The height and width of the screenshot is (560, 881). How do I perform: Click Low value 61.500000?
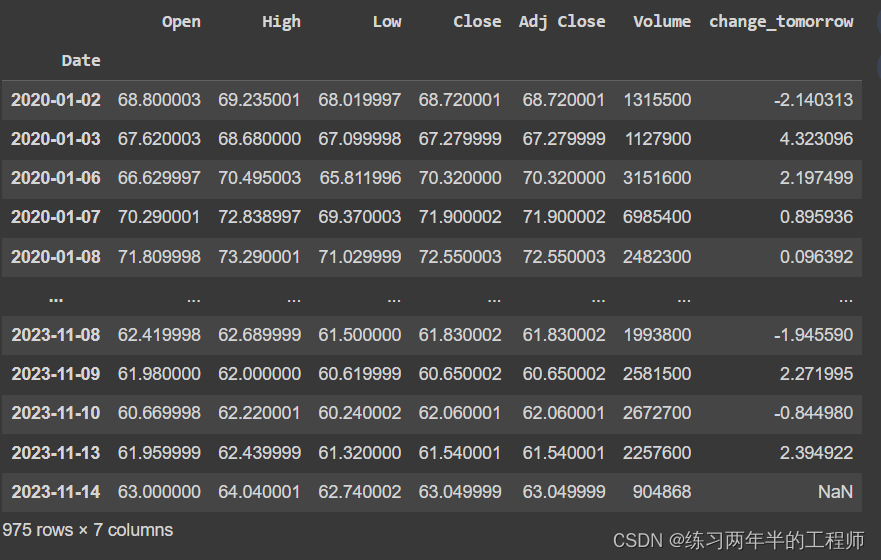pos(360,335)
